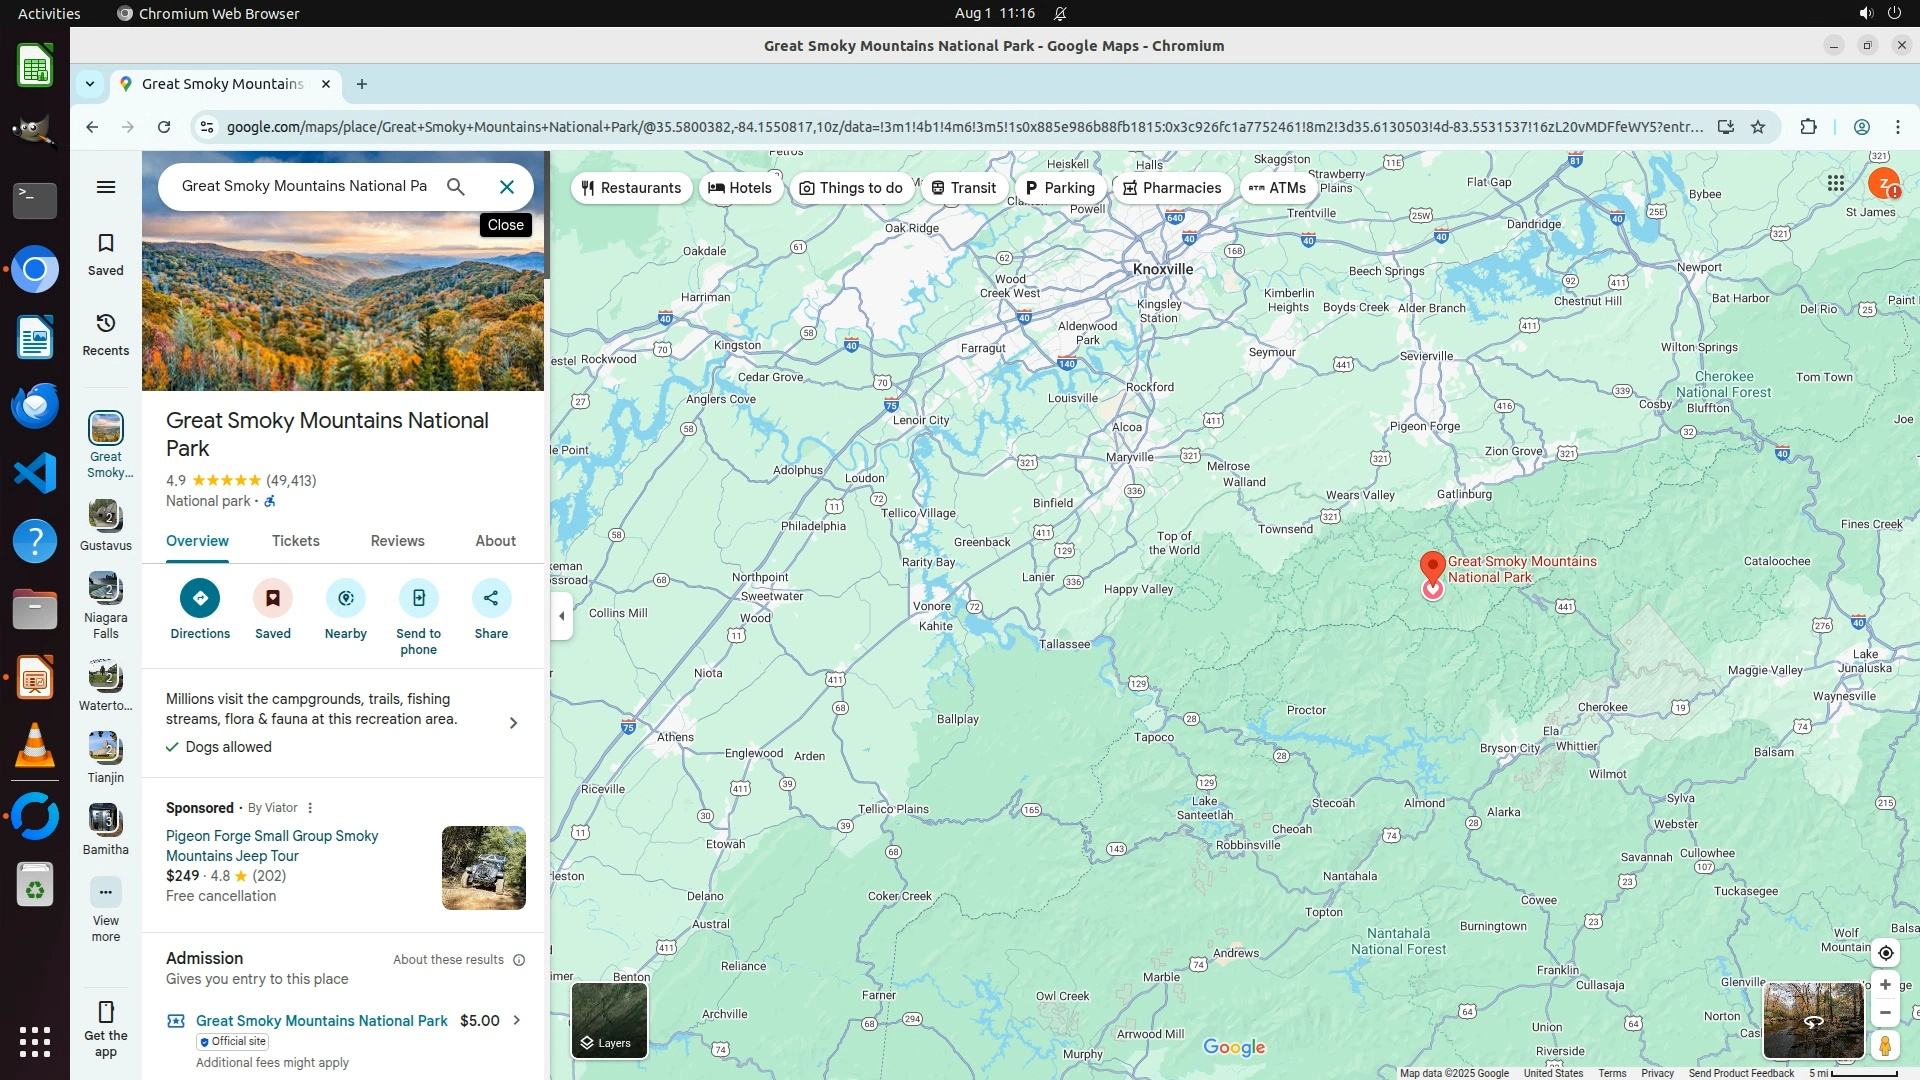Expand the park description chevron
1920x1080 pixels.
pyautogui.click(x=513, y=723)
